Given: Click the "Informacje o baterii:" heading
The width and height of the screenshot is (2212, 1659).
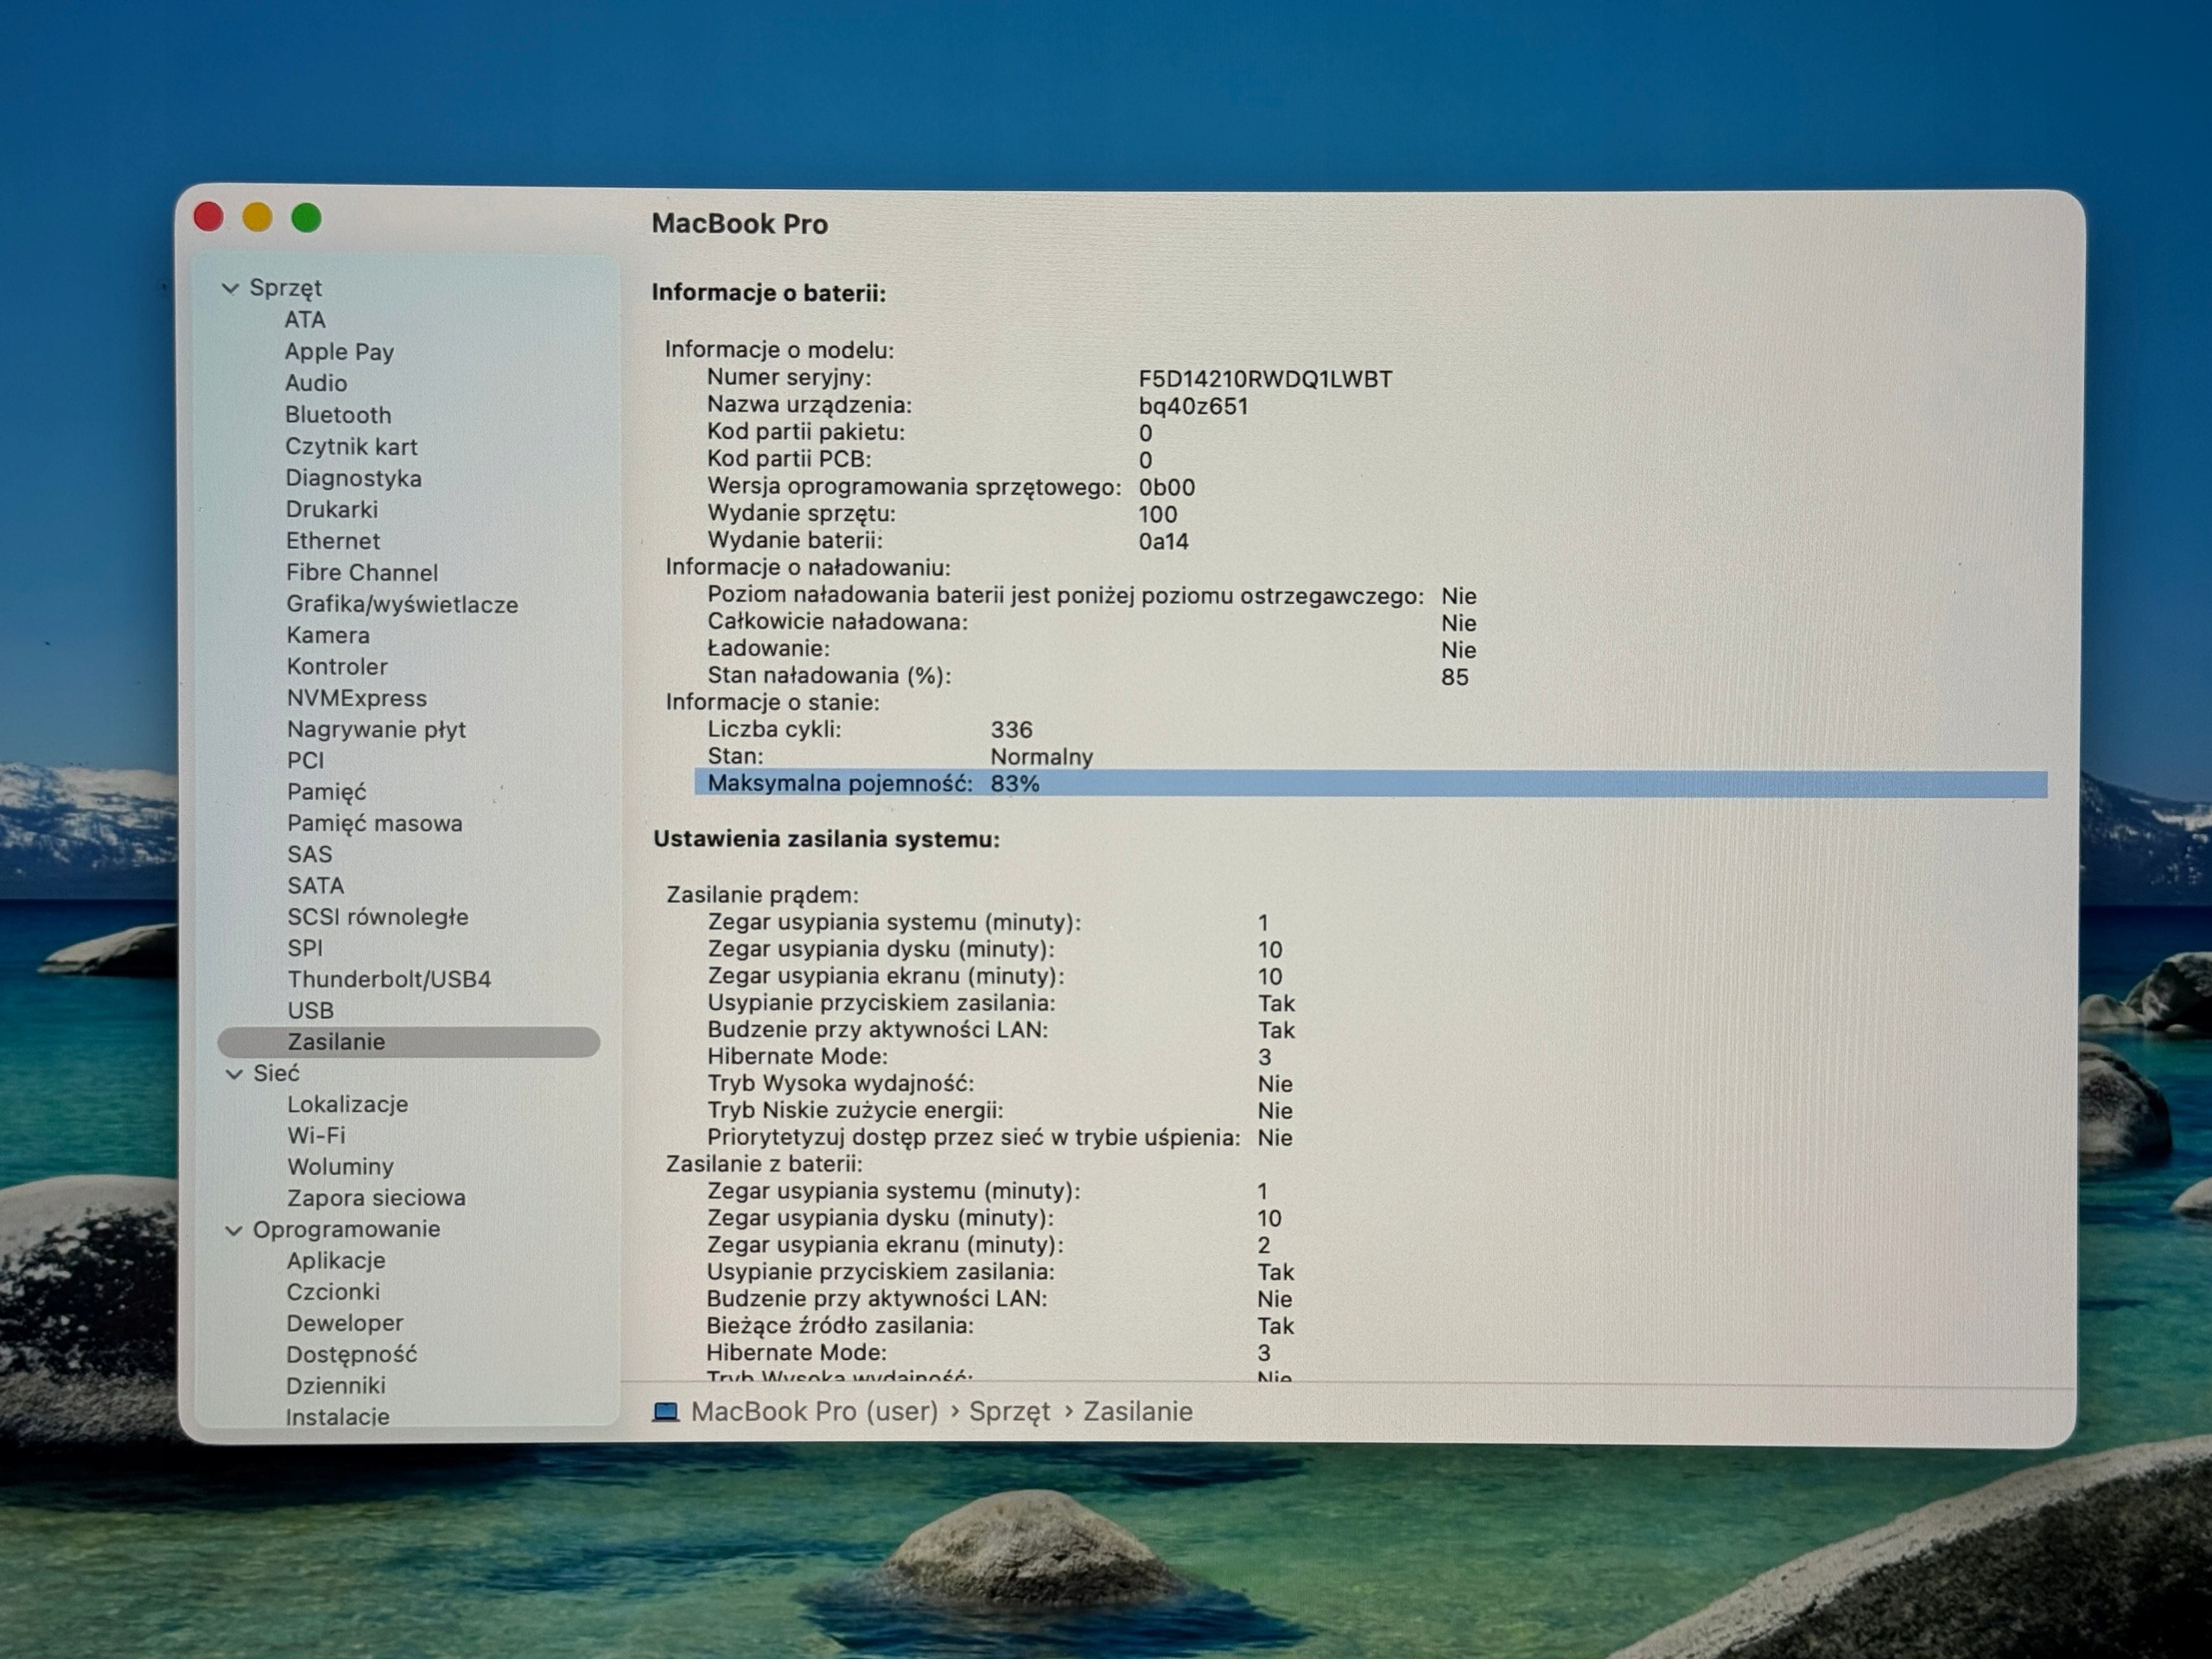Looking at the screenshot, I should coord(769,293).
